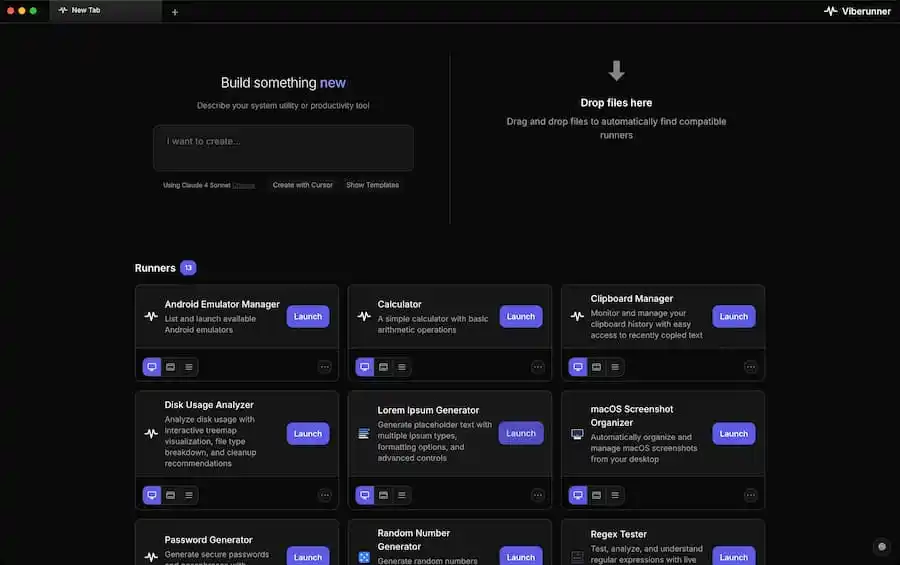Click the Drop files here heading
900x565 pixels.
616,103
